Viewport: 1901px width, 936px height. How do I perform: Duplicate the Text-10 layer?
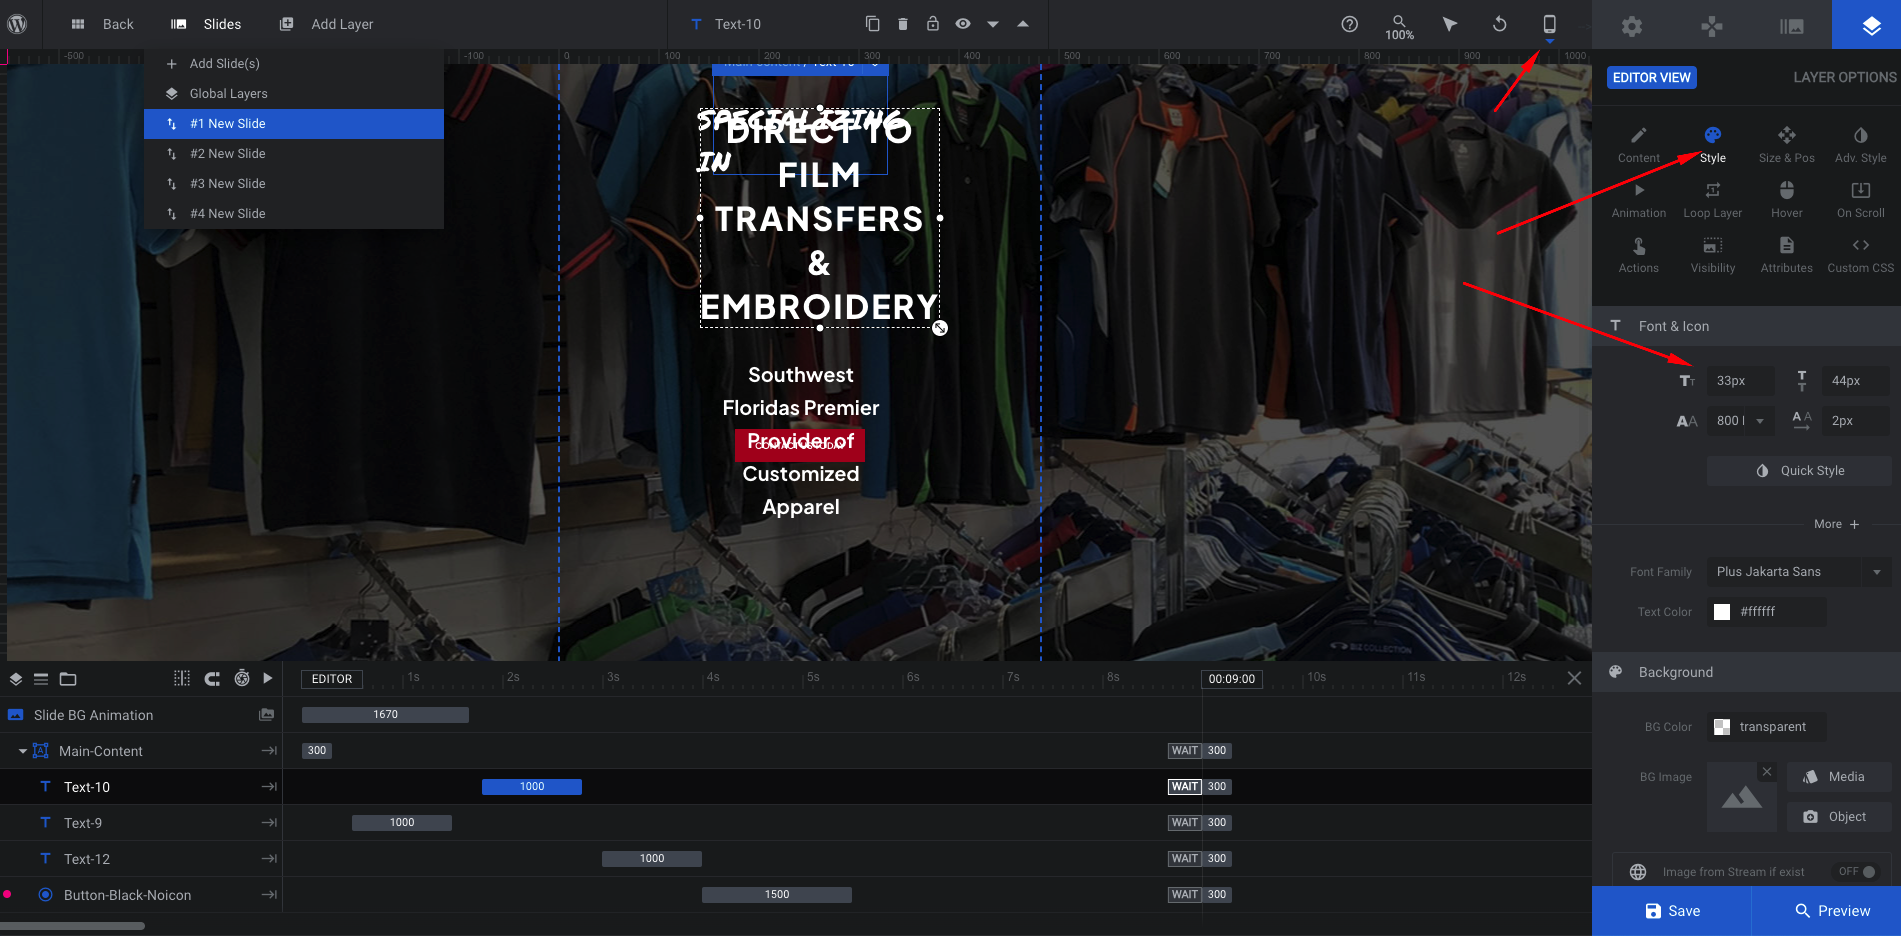pyautogui.click(x=872, y=24)
